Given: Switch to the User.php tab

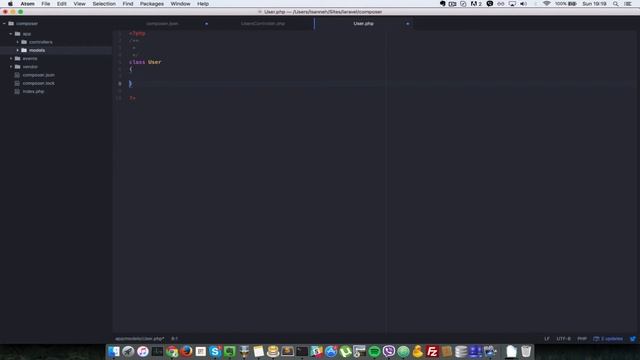Looking at the screenshot, I should pos(363,24).
